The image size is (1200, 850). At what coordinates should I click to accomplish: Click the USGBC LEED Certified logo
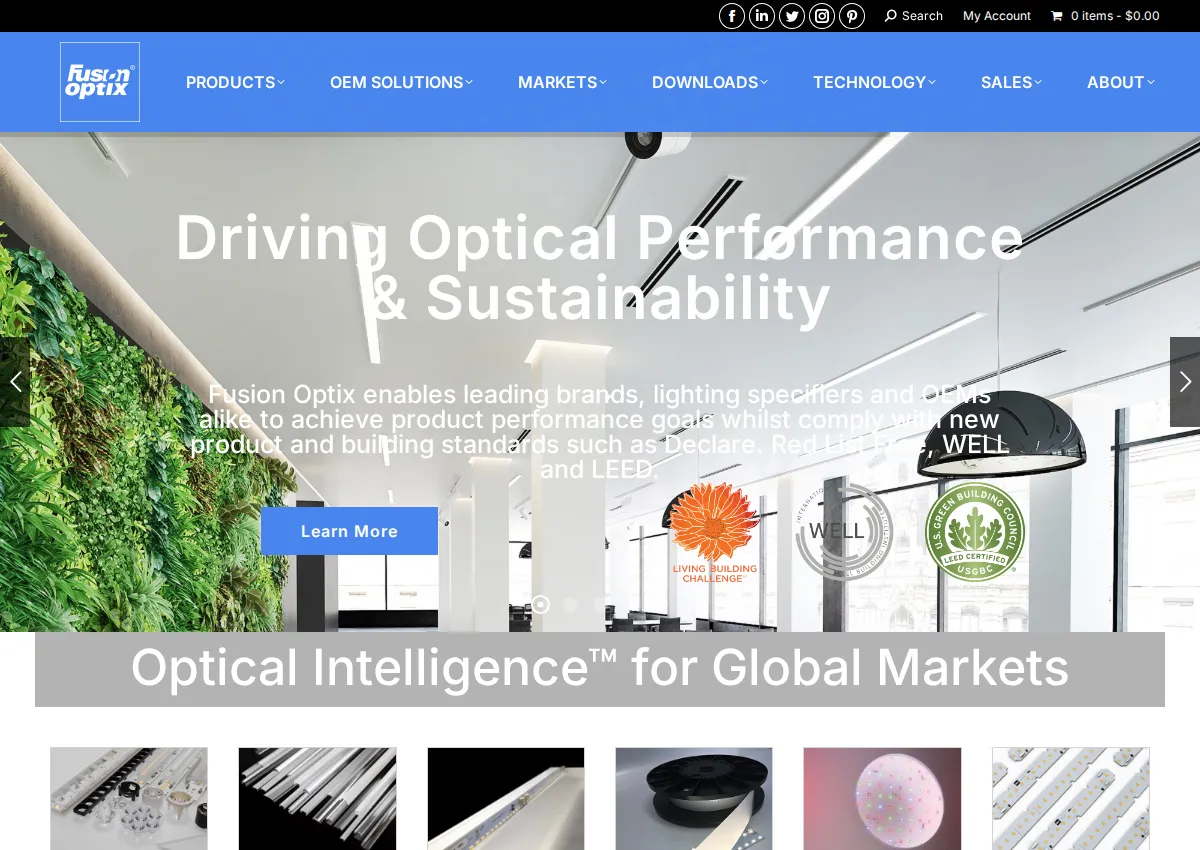[975, 531]
